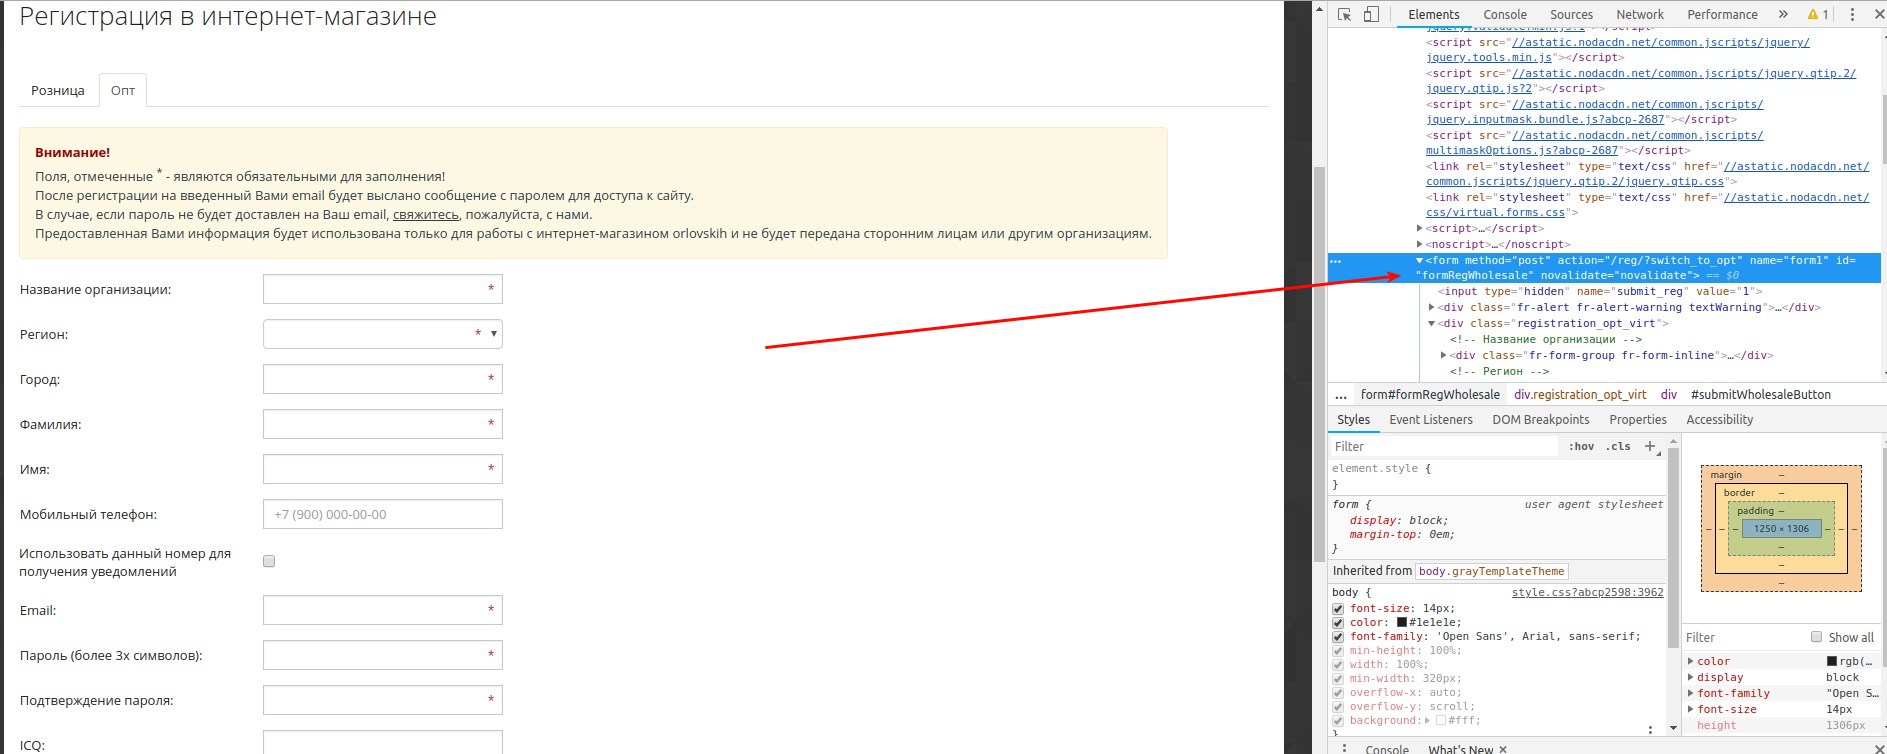
Task: Toggle the device toolbar icon
Action: 1371,14
